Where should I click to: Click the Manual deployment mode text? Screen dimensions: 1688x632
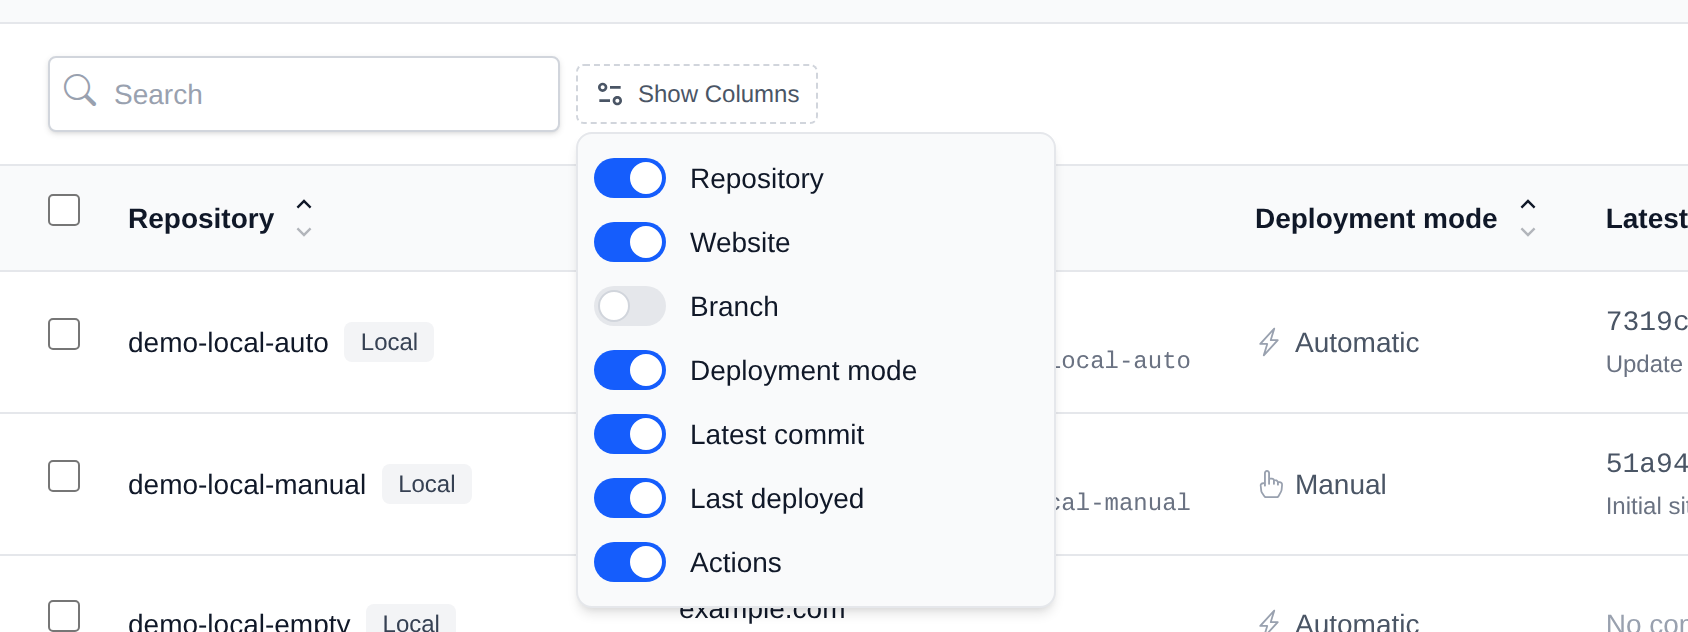click(x=1340, y=484)
